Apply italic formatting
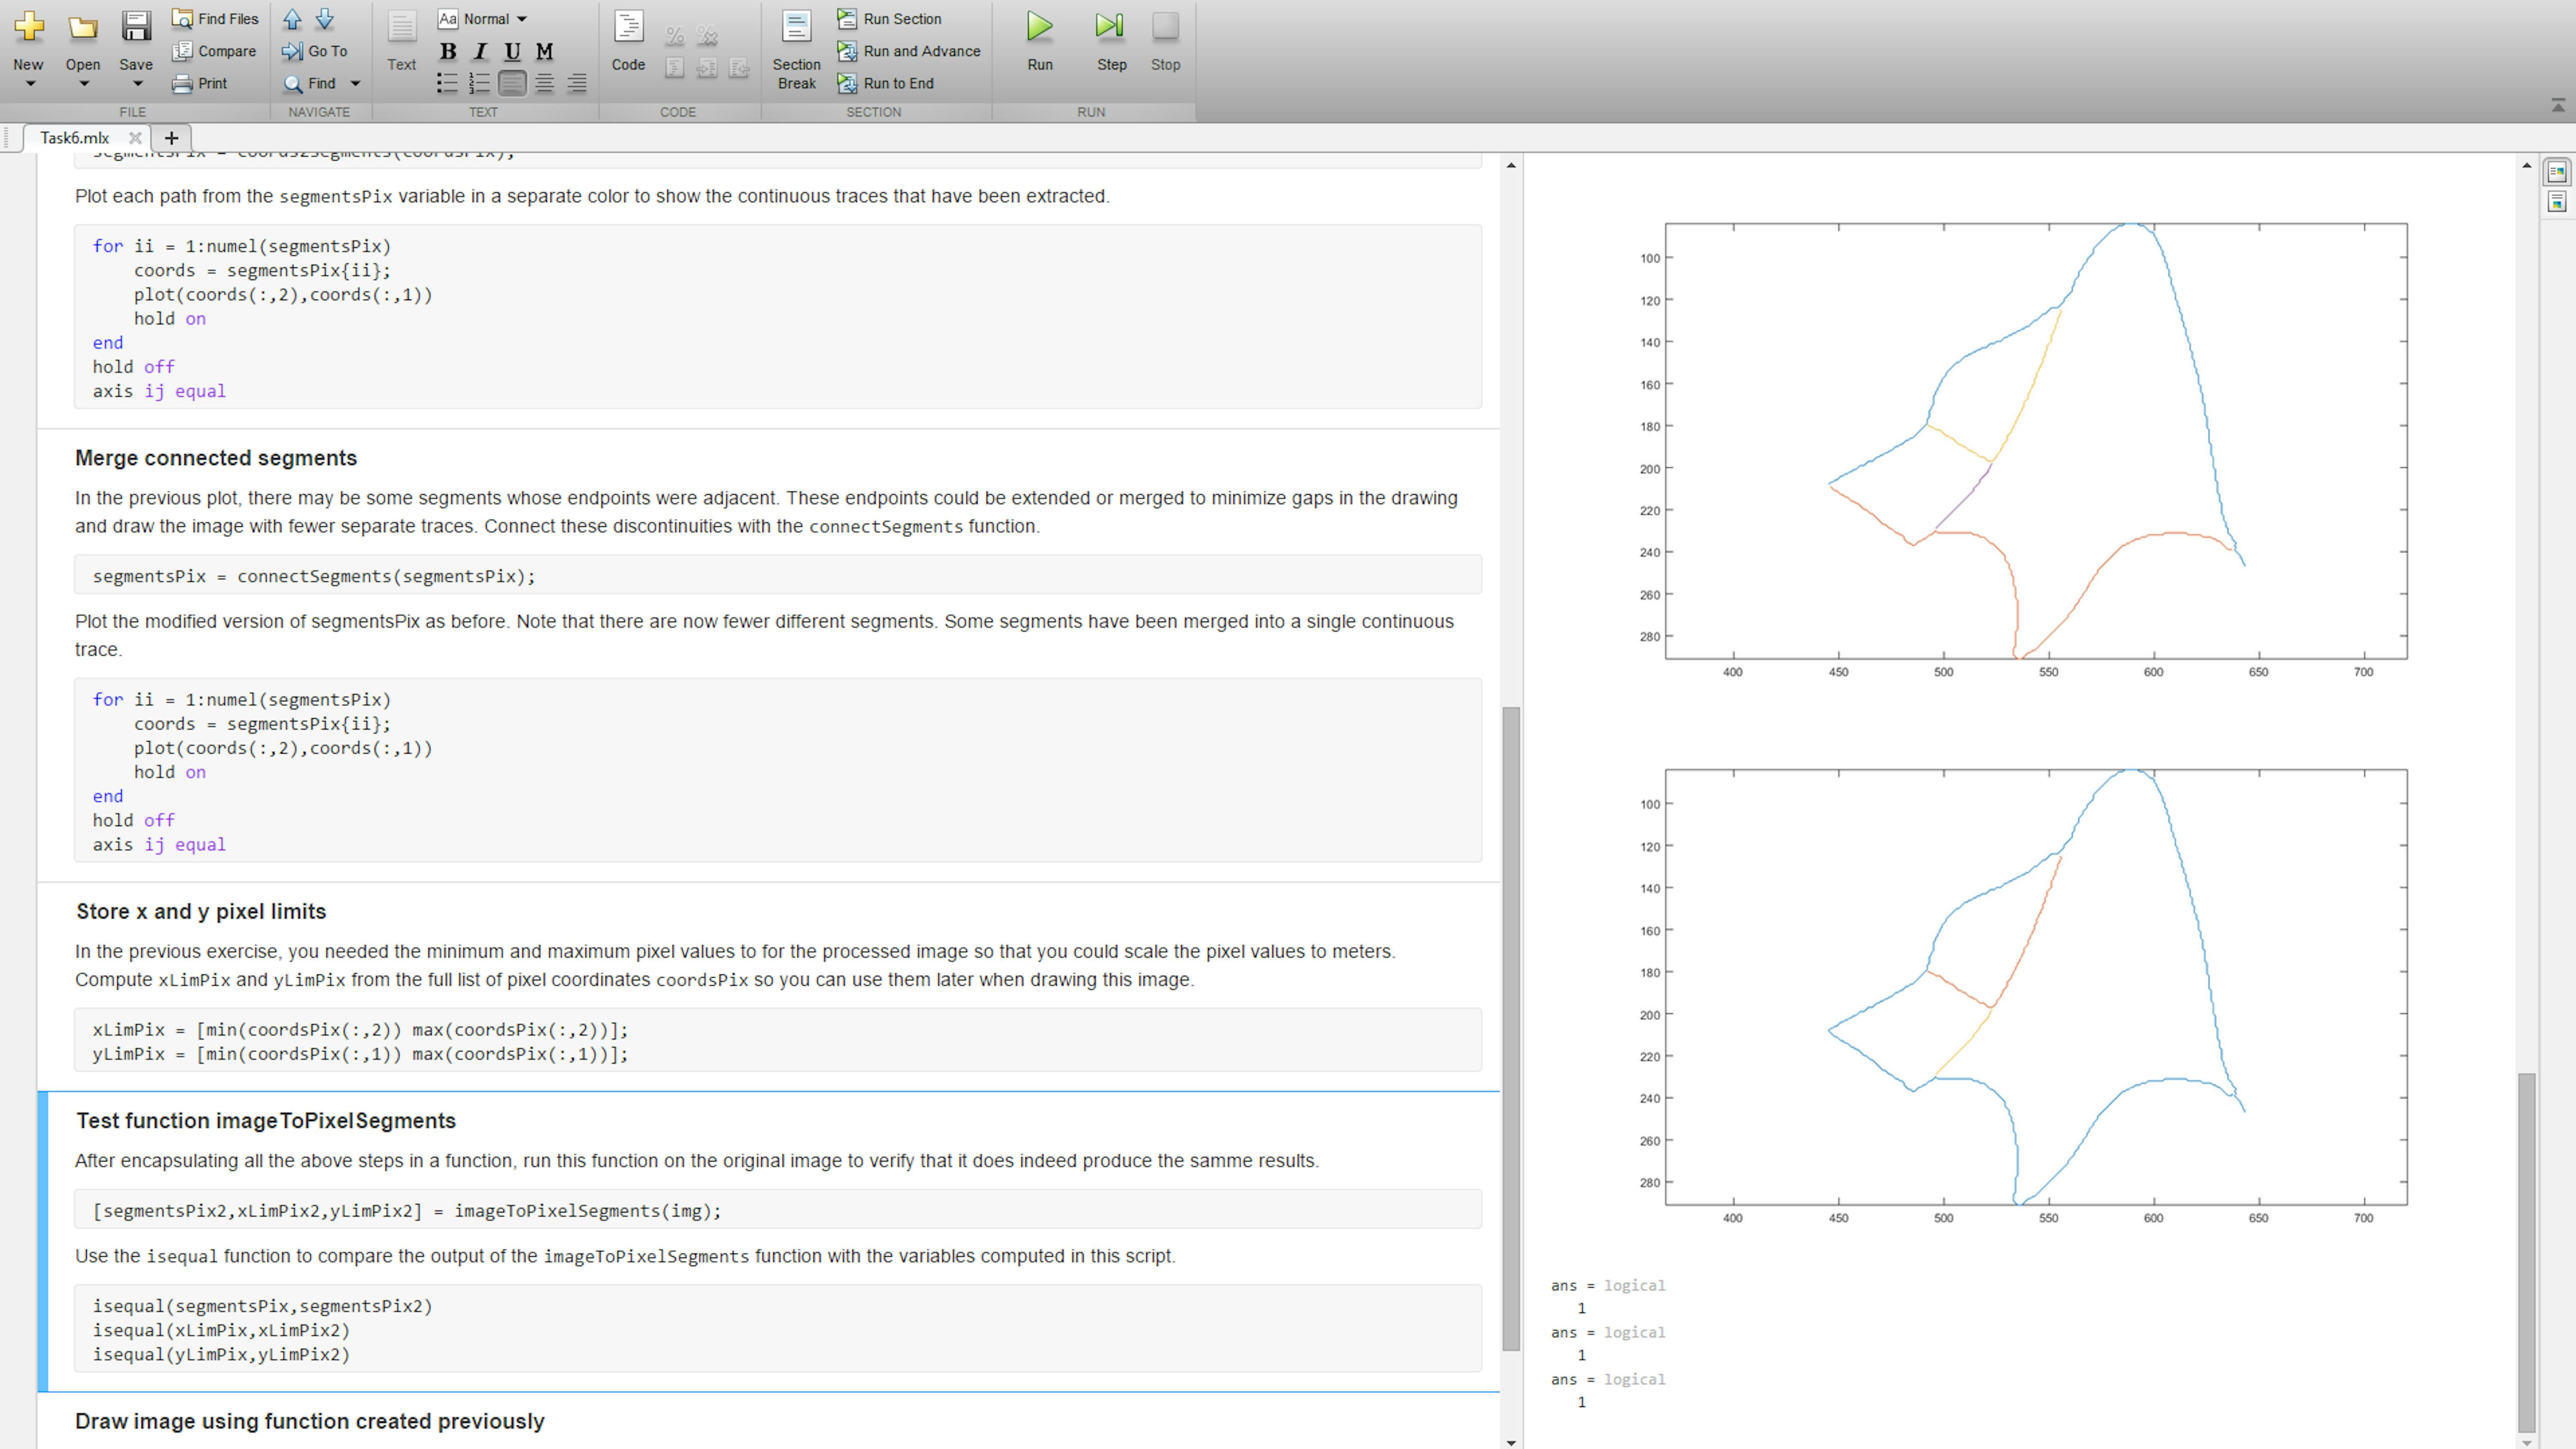Viewport: 2576px width, 1449px height. [480, 51]
